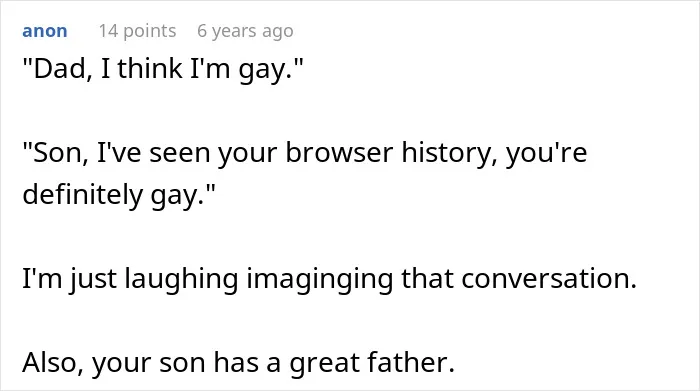Viewport: 700px width, 391px height.
Task: Click the word "laughing" in the comment
Action: [181, 280]
